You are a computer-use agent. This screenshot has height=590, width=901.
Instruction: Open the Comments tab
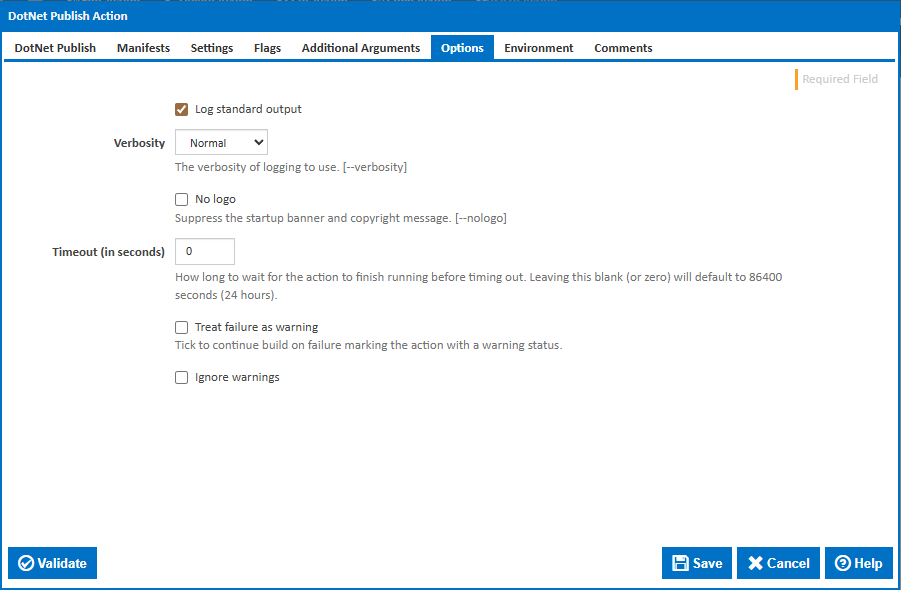click(x=622, y=47)
